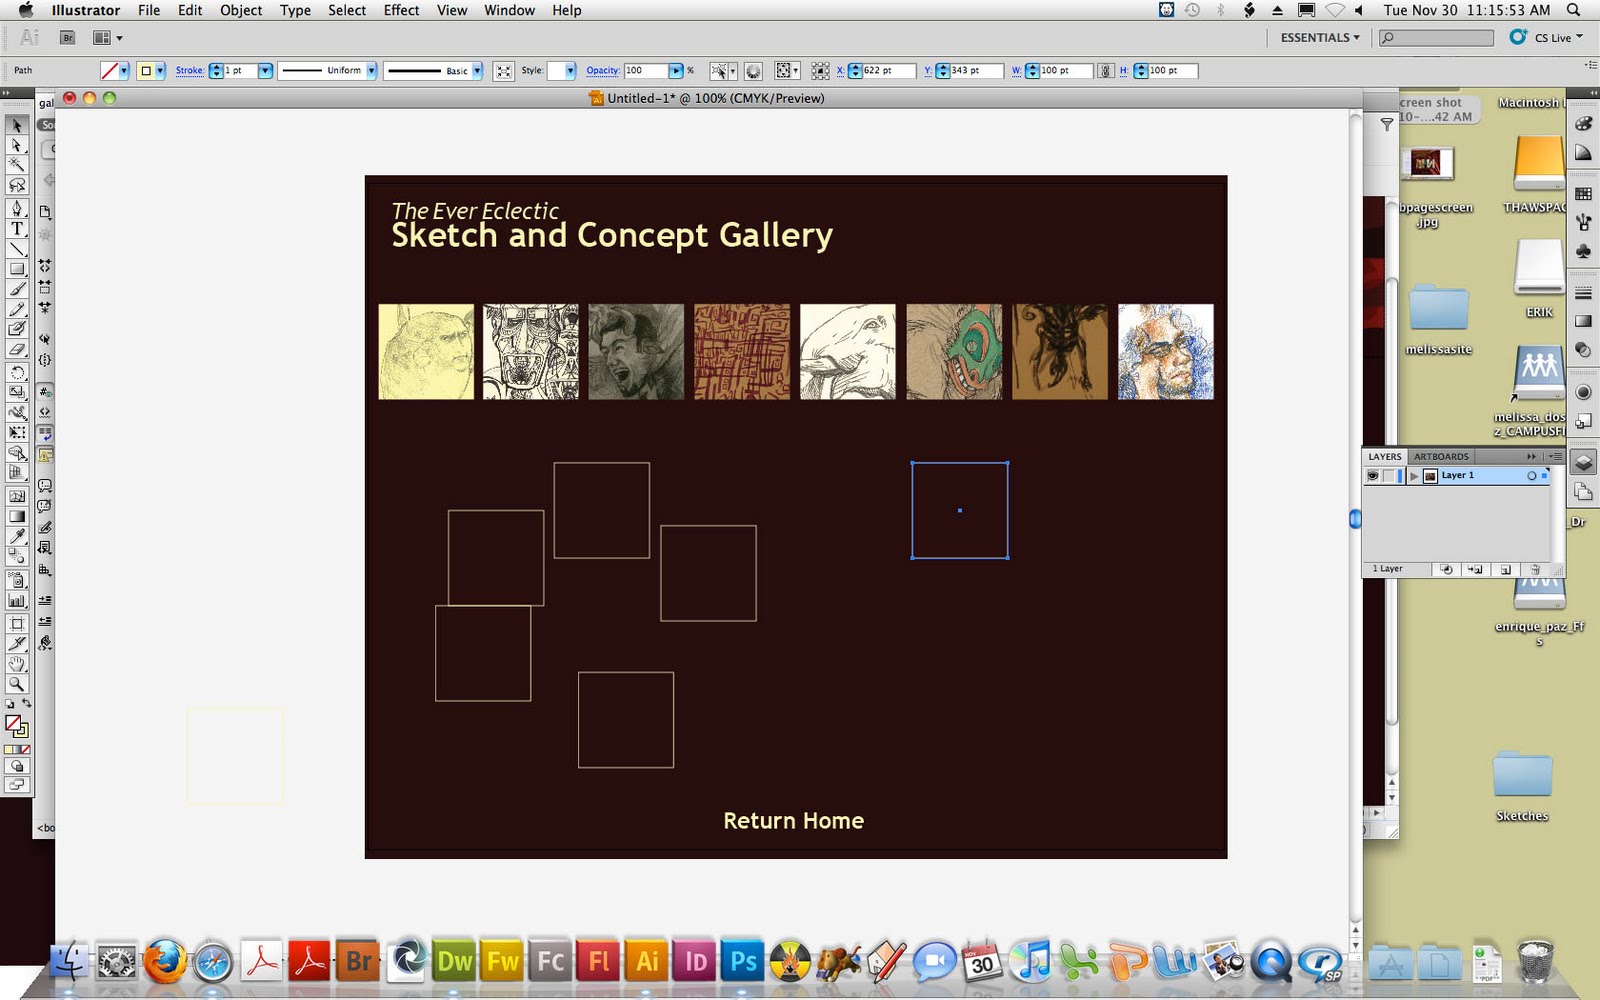The width and height of the screenshot is (1600, 1000).
Task: Select the Lasso tool
Action: point(17,185)
